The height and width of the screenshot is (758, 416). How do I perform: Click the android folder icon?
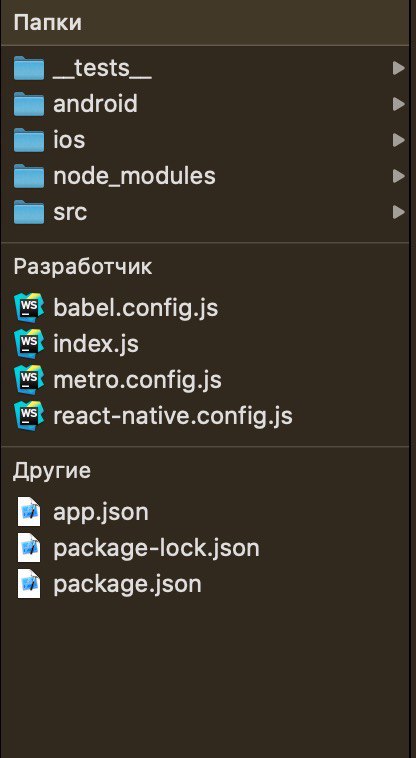[29, 104]
